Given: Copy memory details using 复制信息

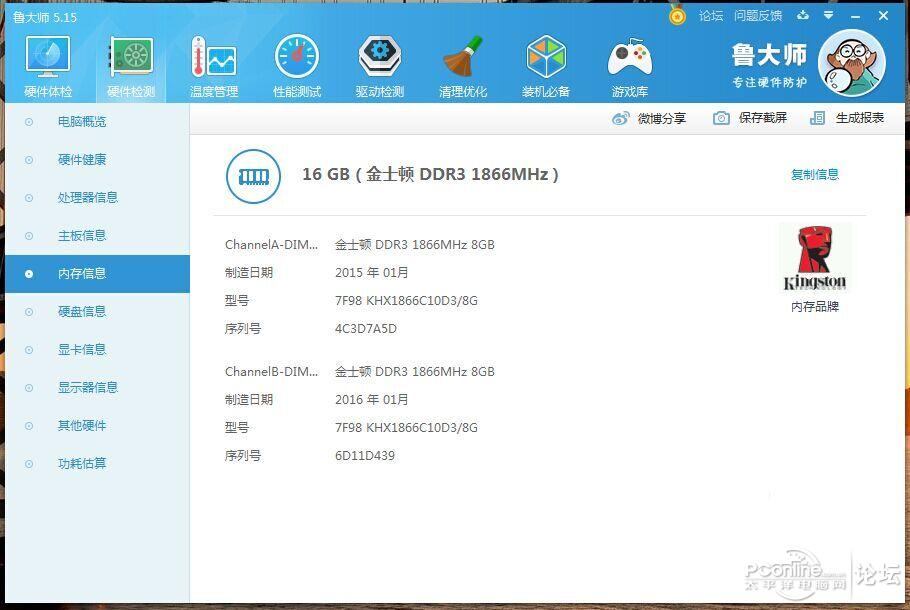Looking at the screenshot, I should (x=815, y=174).
